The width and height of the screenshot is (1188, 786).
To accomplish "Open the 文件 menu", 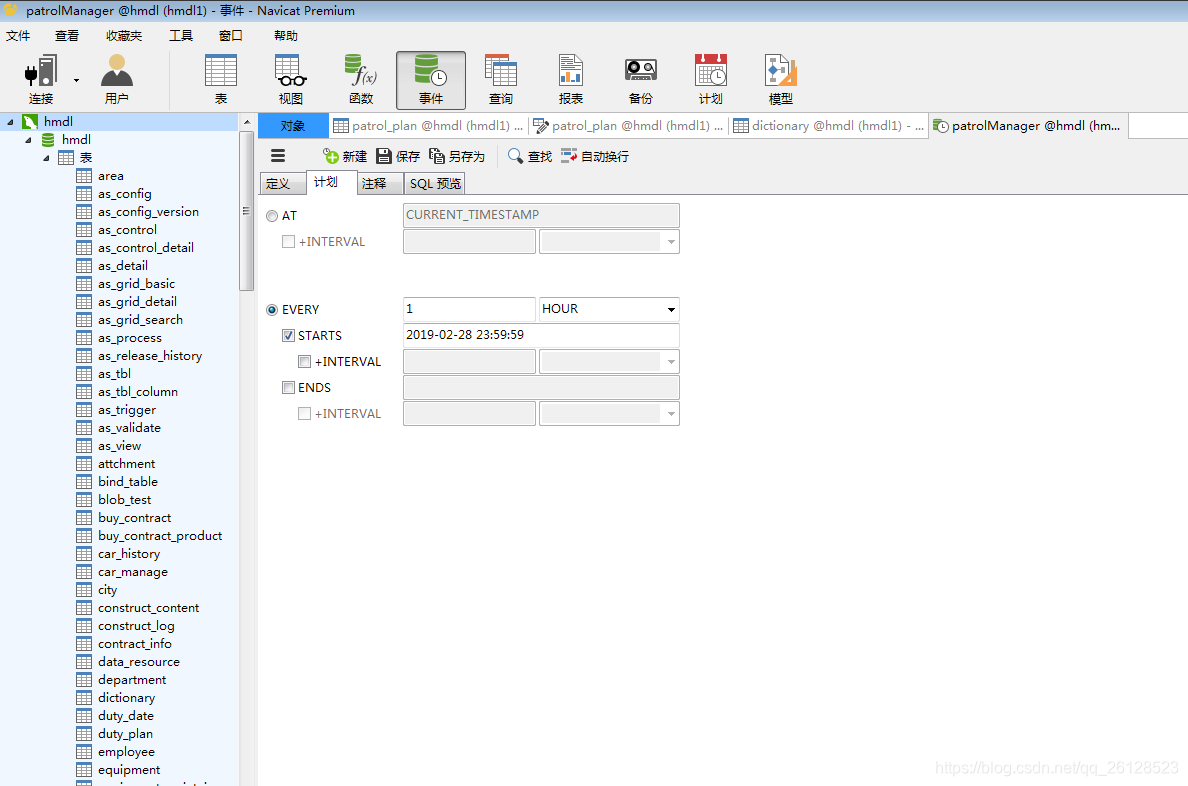I will (18, 36).
